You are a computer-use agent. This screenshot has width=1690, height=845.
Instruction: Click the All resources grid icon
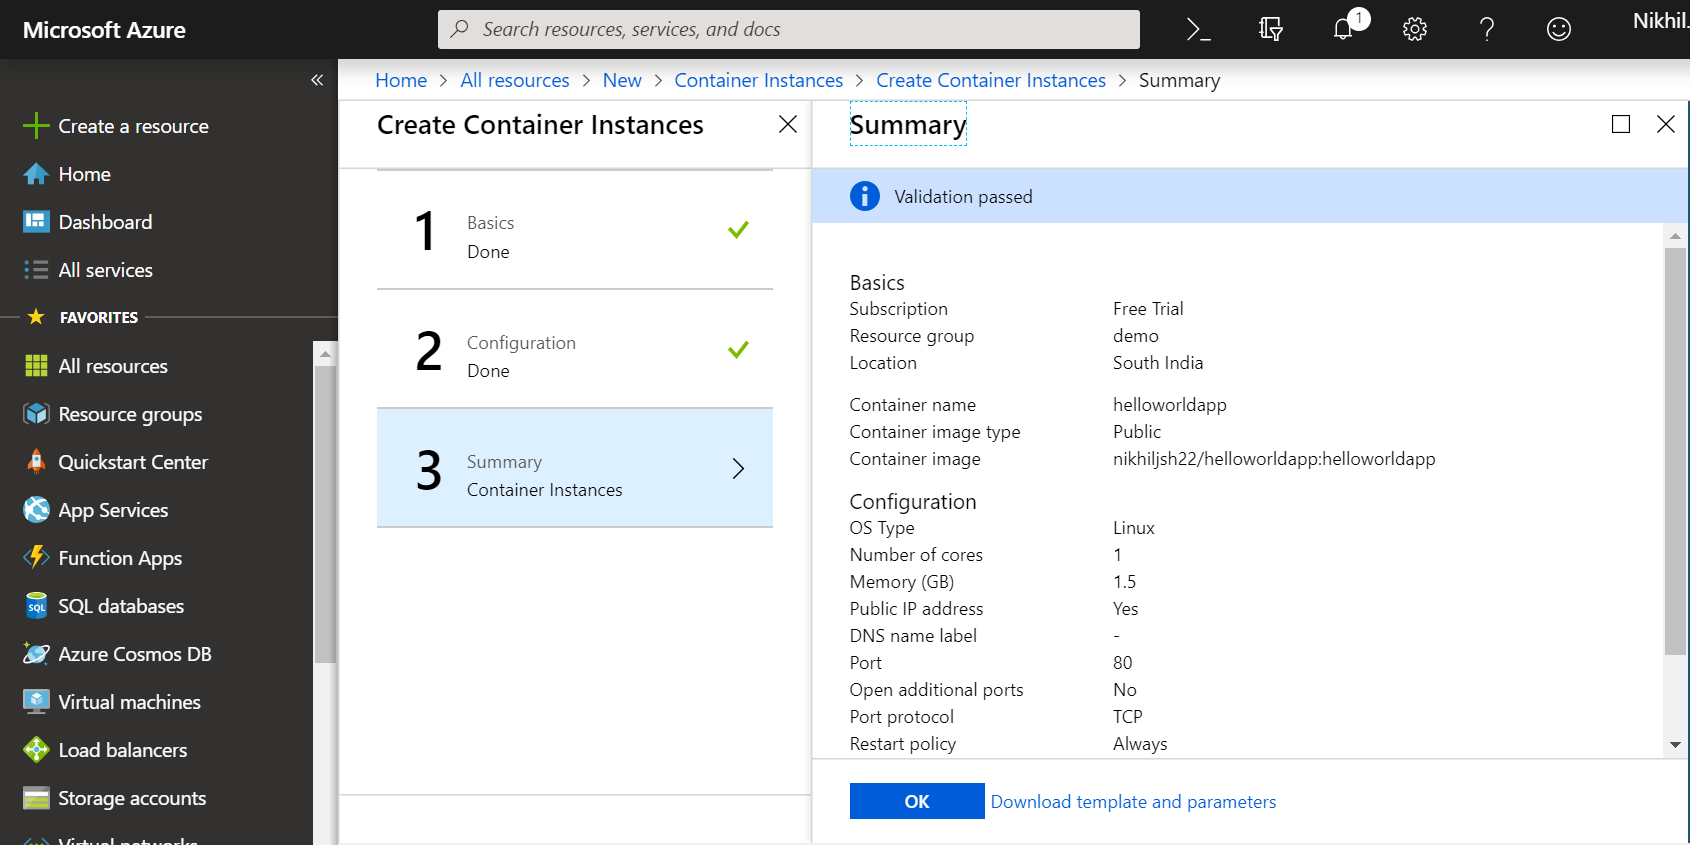[36, 366]
